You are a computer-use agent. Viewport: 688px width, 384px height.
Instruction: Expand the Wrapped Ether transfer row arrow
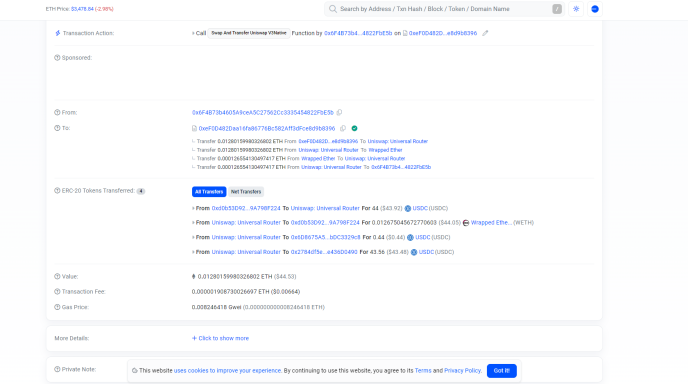click(x=193, y=223)
